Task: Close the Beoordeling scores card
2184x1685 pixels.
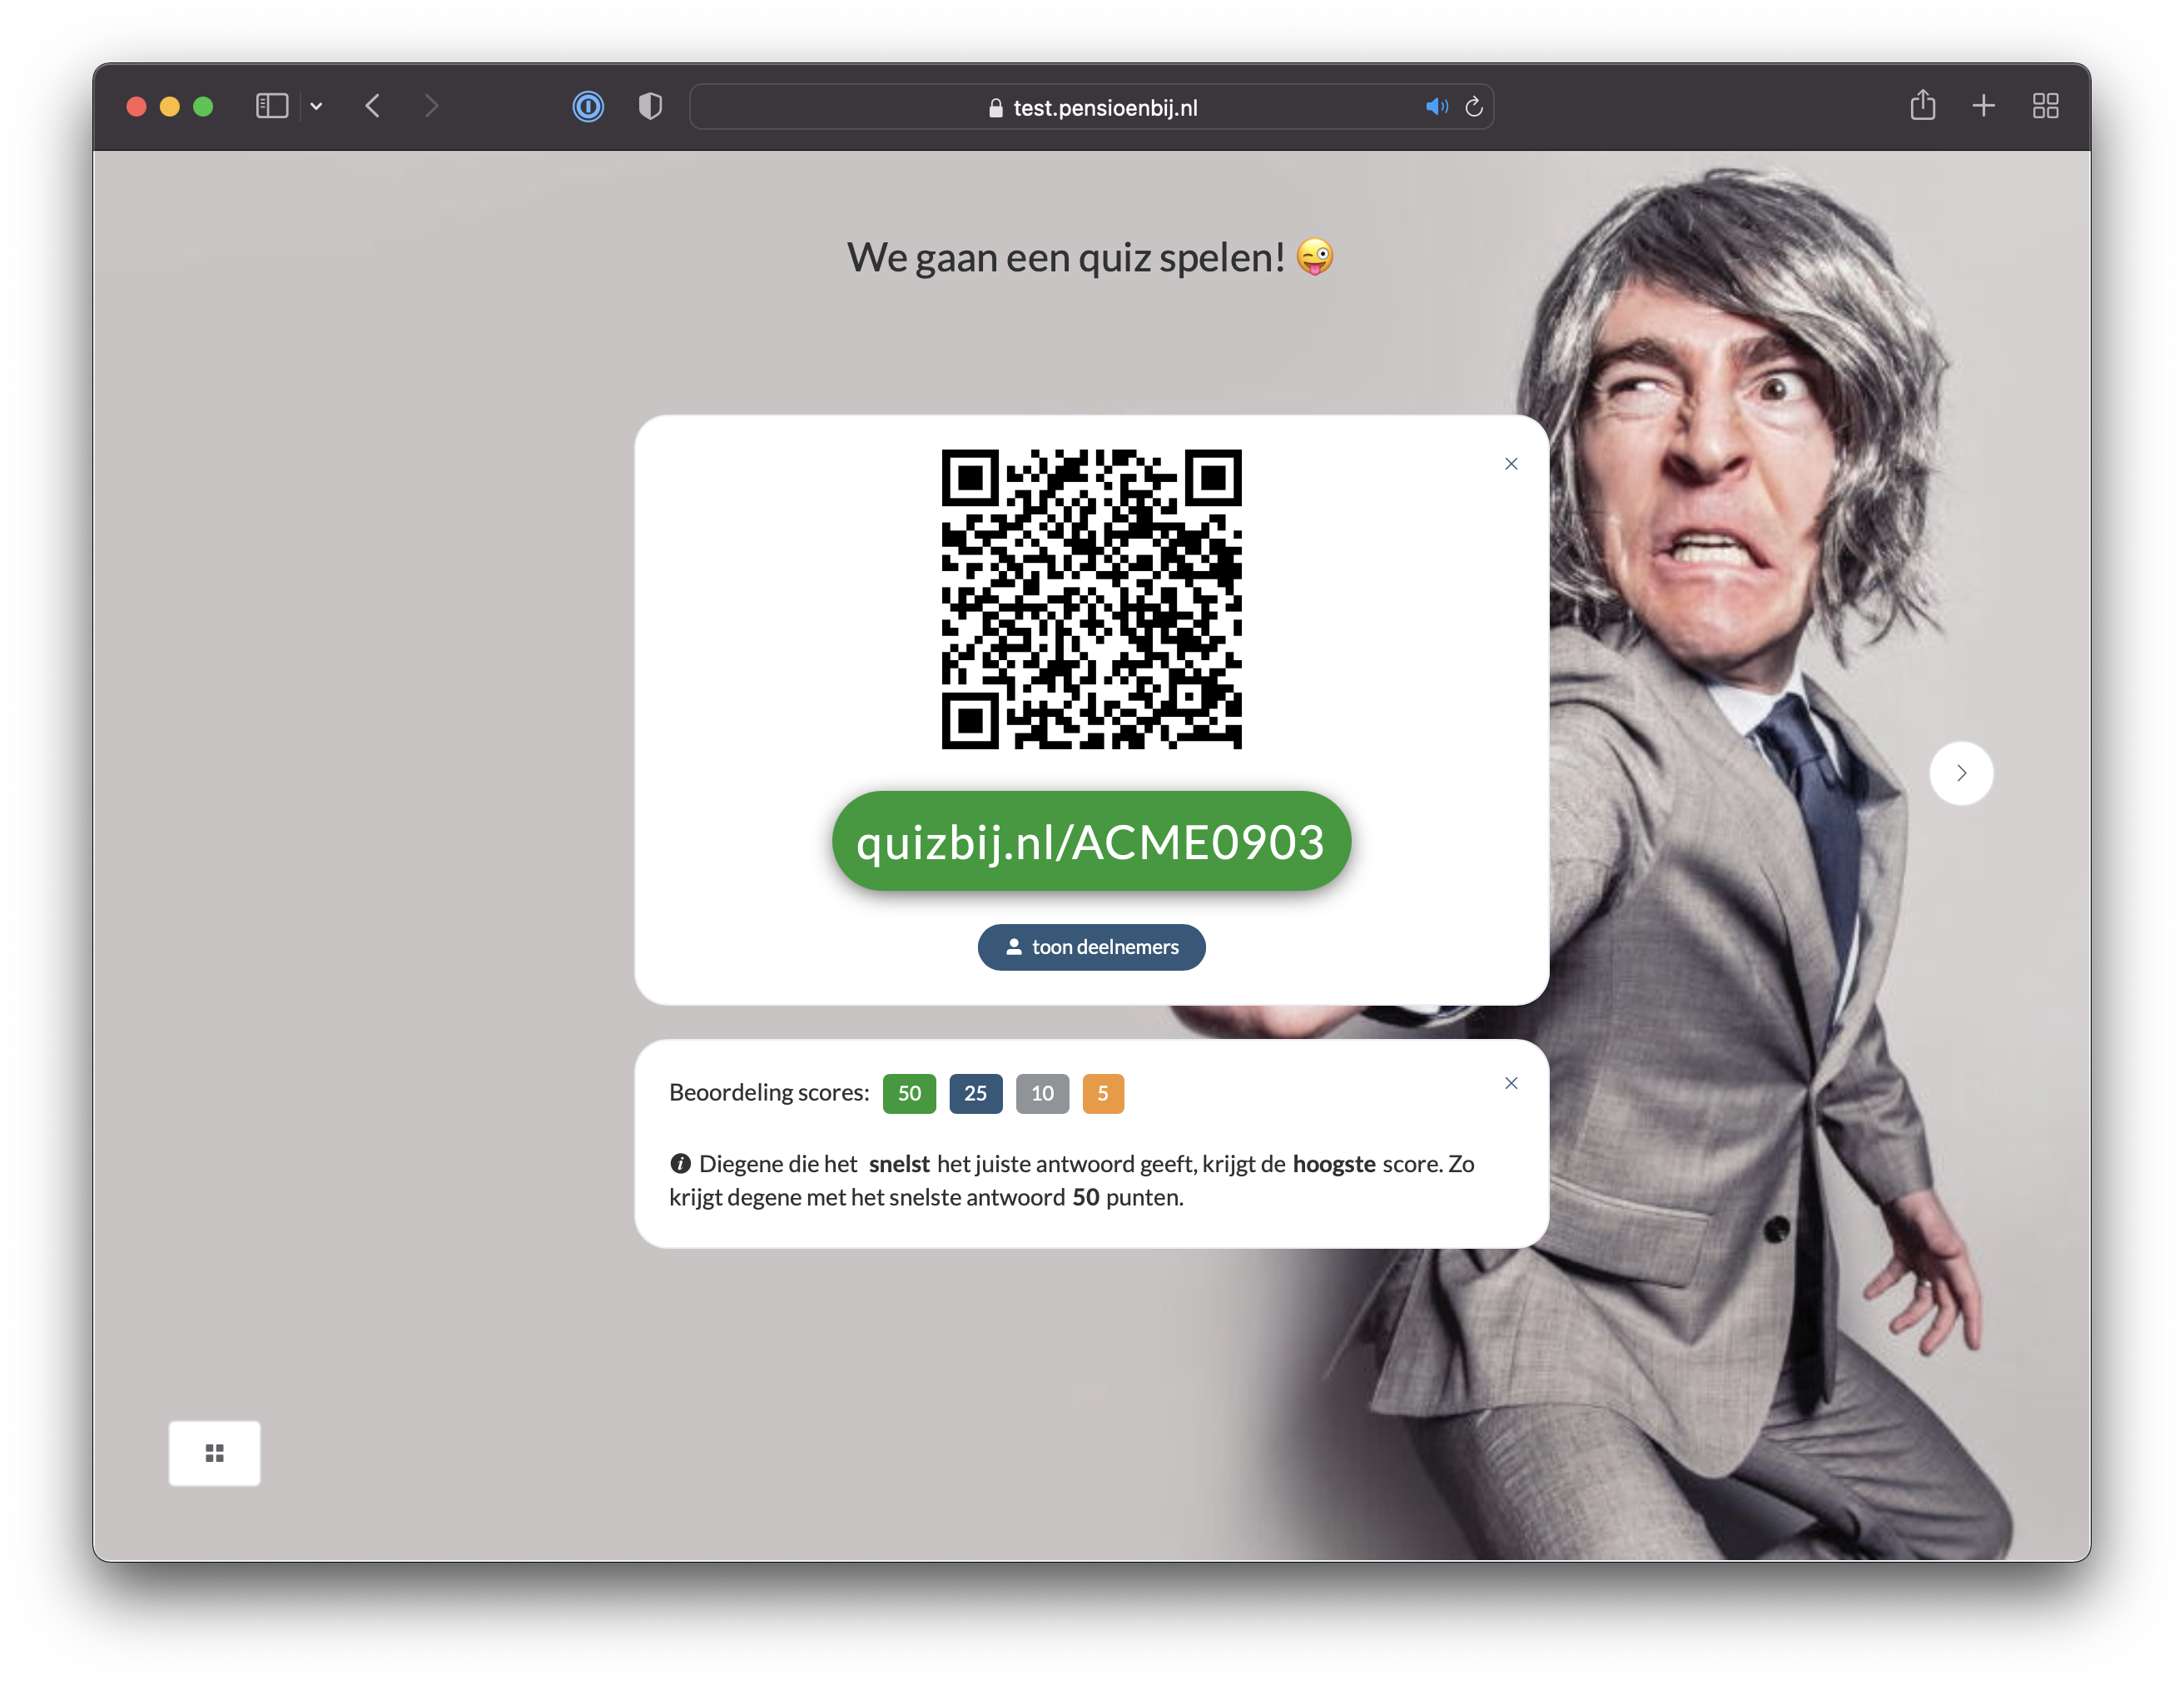Action: click(1511, 1083)
